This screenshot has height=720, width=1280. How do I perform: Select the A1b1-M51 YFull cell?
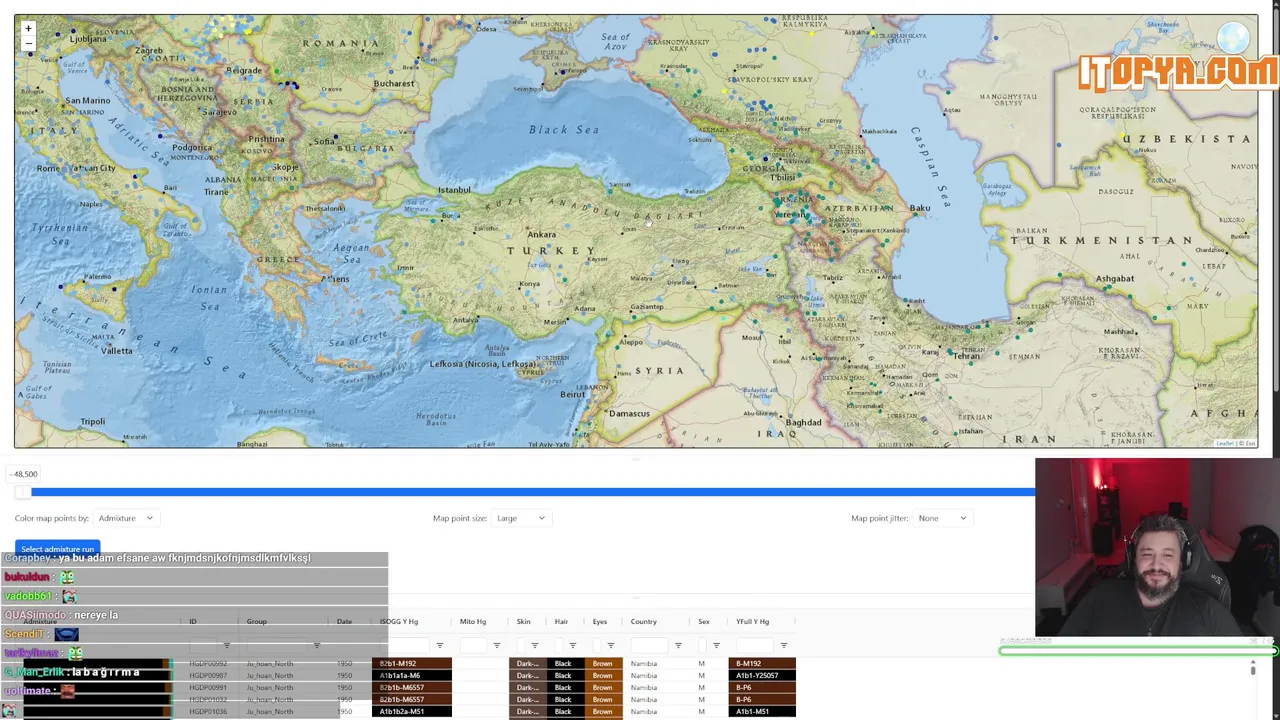[762, 712]
